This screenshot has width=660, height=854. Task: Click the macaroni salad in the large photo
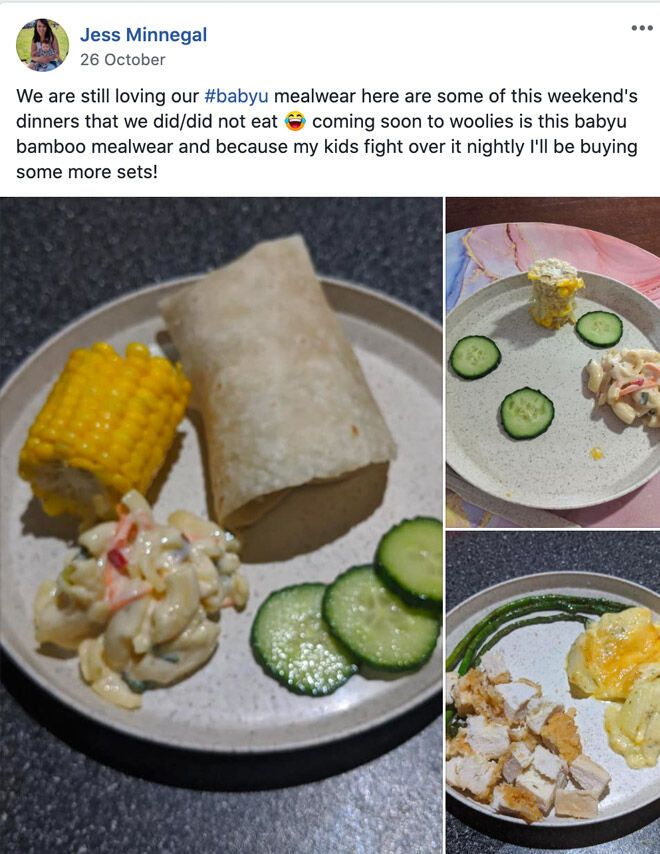coord(141,599)
